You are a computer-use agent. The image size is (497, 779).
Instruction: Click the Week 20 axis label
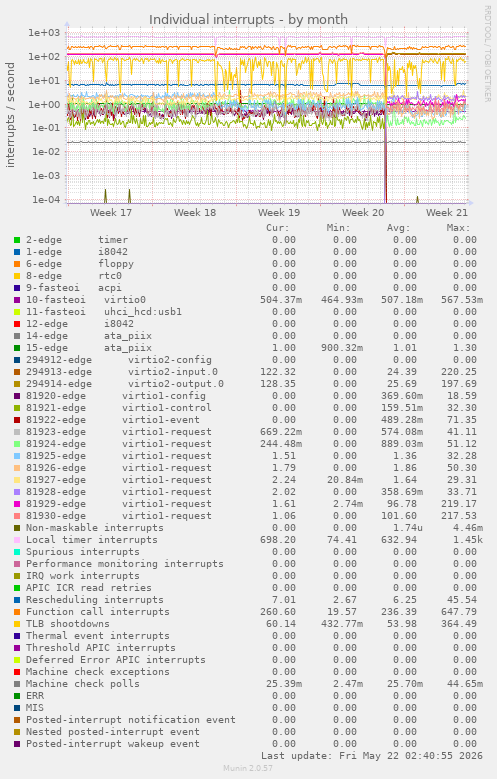tap(363, 213)
